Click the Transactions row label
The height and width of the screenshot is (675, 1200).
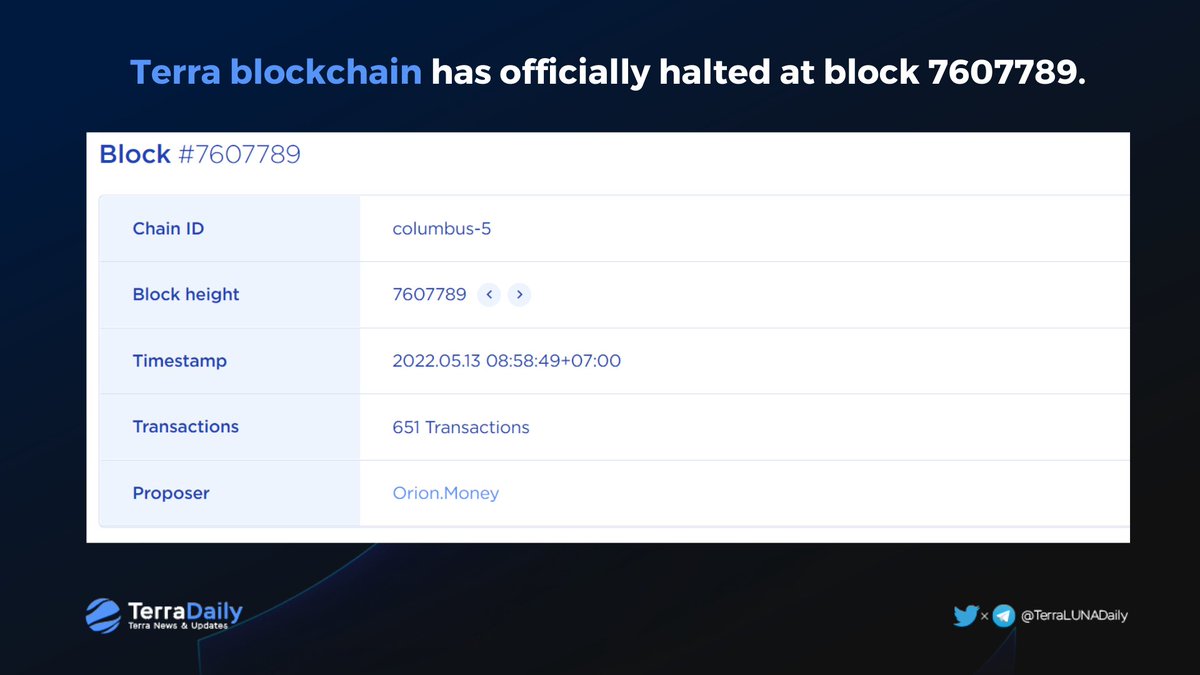point(186,427)
